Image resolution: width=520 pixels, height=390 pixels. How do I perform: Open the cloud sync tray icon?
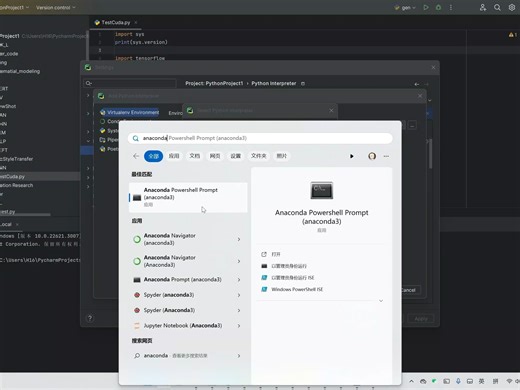pyautogui.click(x=423, y=381)
